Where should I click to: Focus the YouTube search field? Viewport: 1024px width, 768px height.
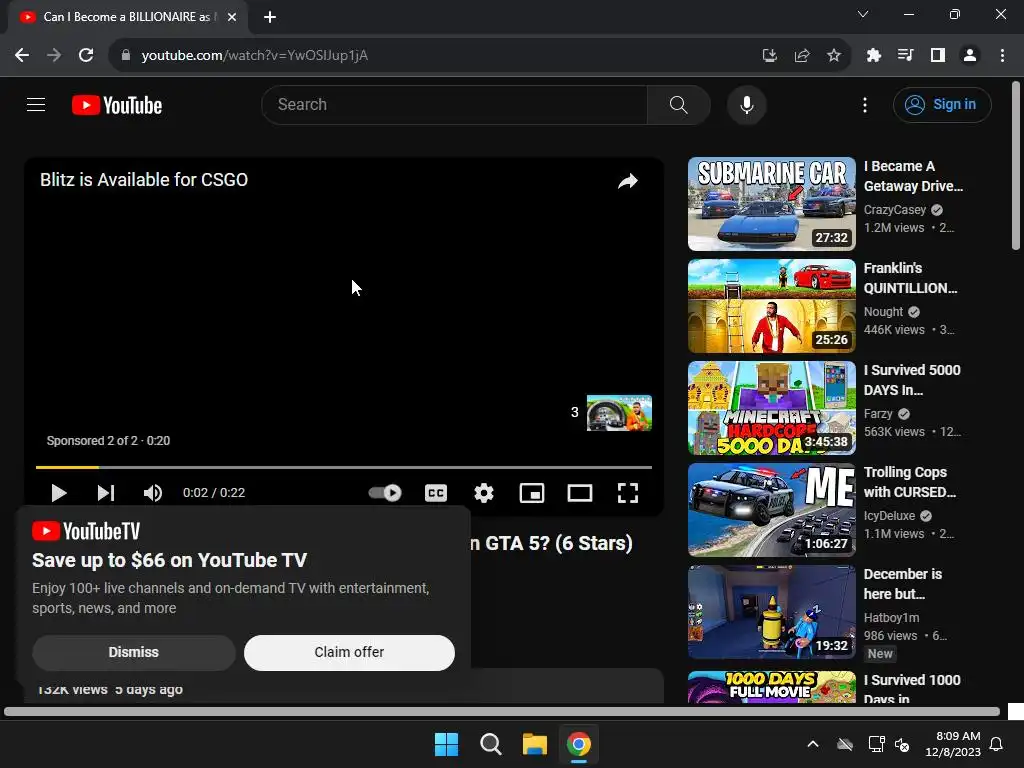[455, 104]
